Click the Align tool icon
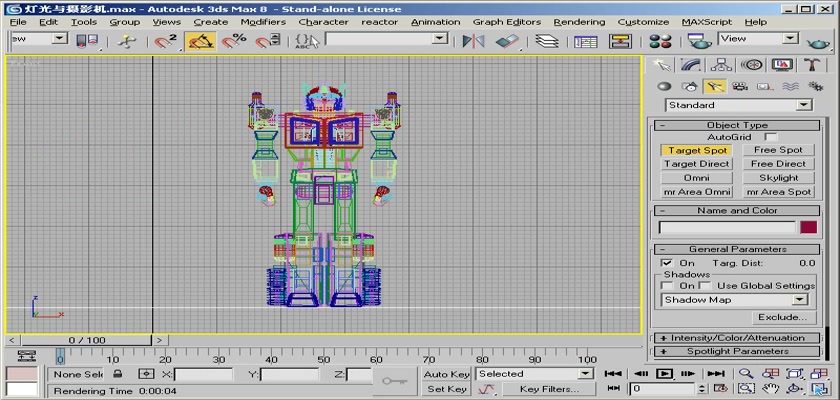Viewport: 840px width, 400px height. click(508, 41)
